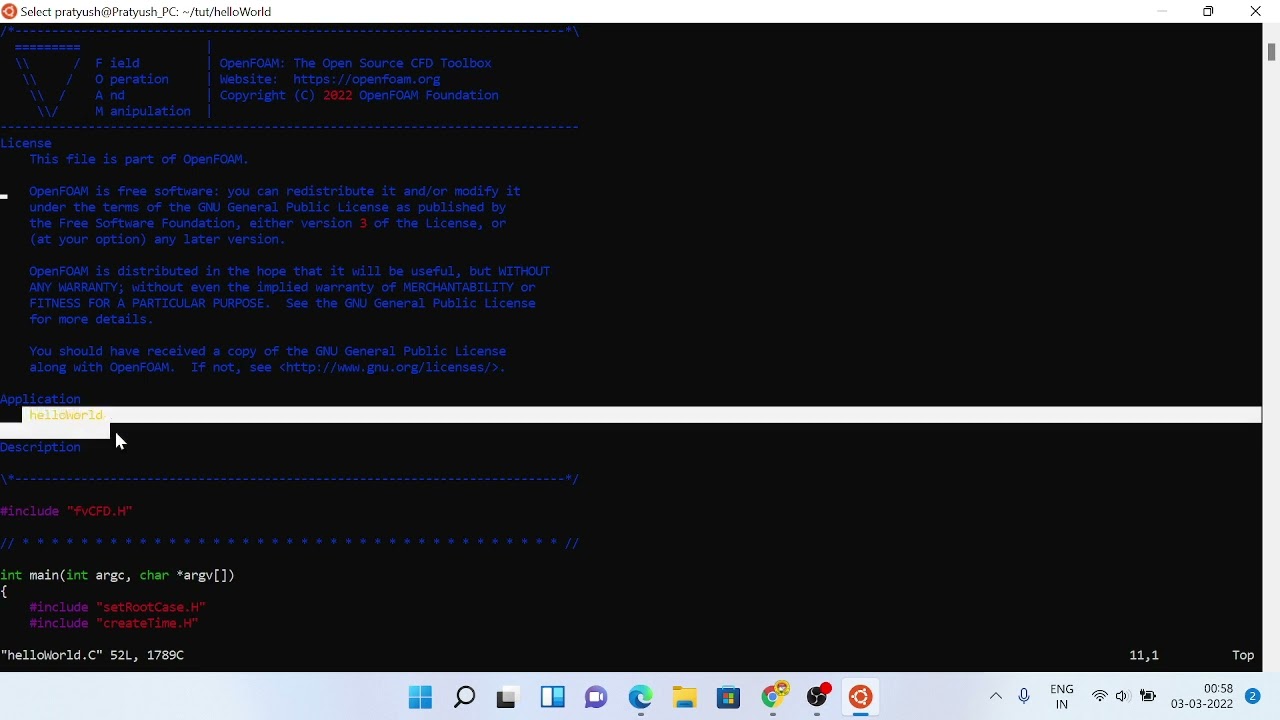Click the volume speaker icon

tap(1122, 696)
